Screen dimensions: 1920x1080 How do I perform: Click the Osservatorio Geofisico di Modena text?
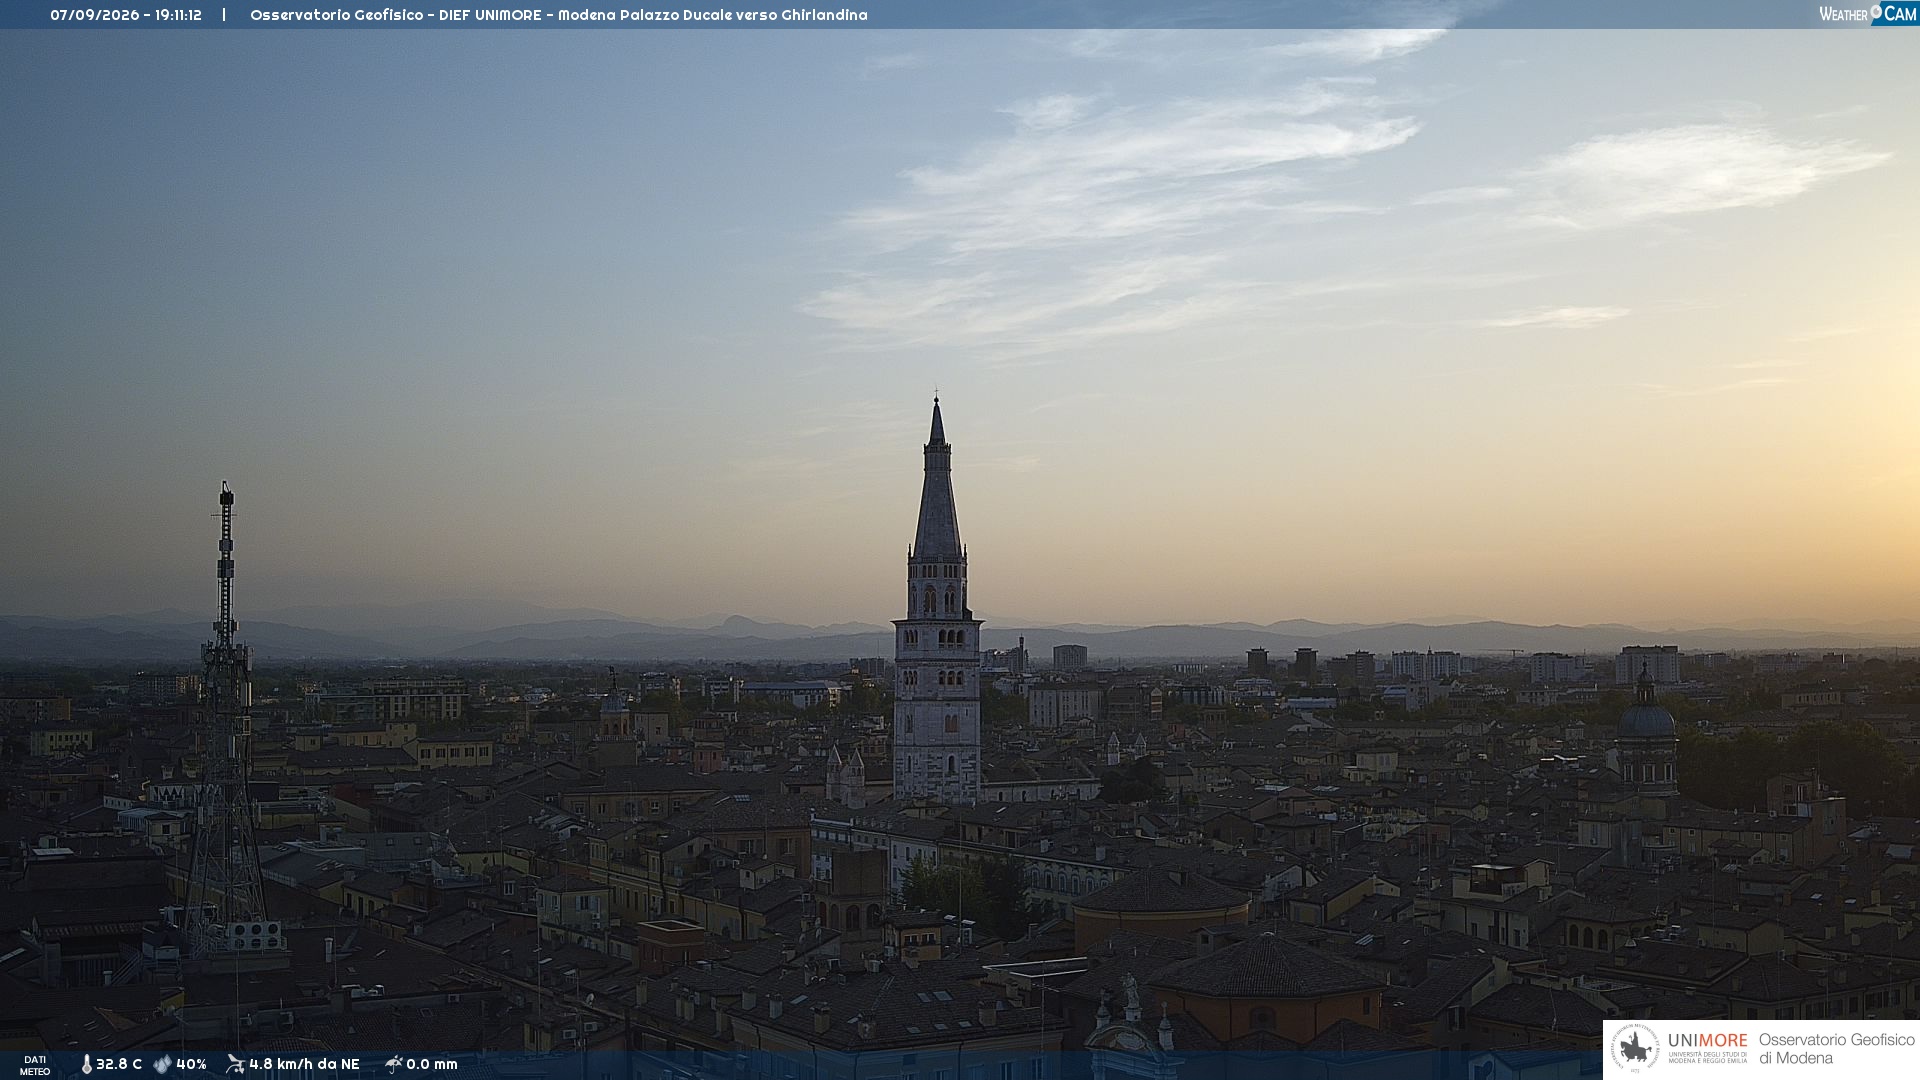(x=1836, y=1049)
